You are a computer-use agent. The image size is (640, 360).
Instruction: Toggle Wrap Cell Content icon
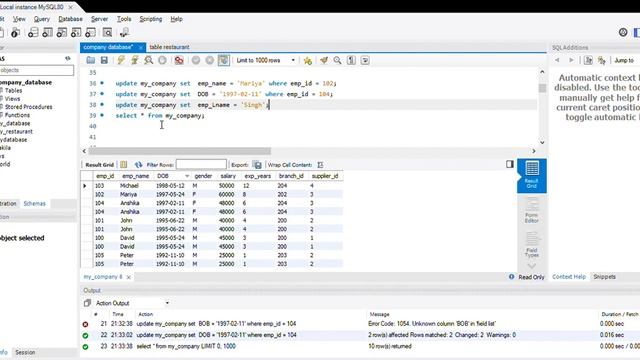[320, 165]
